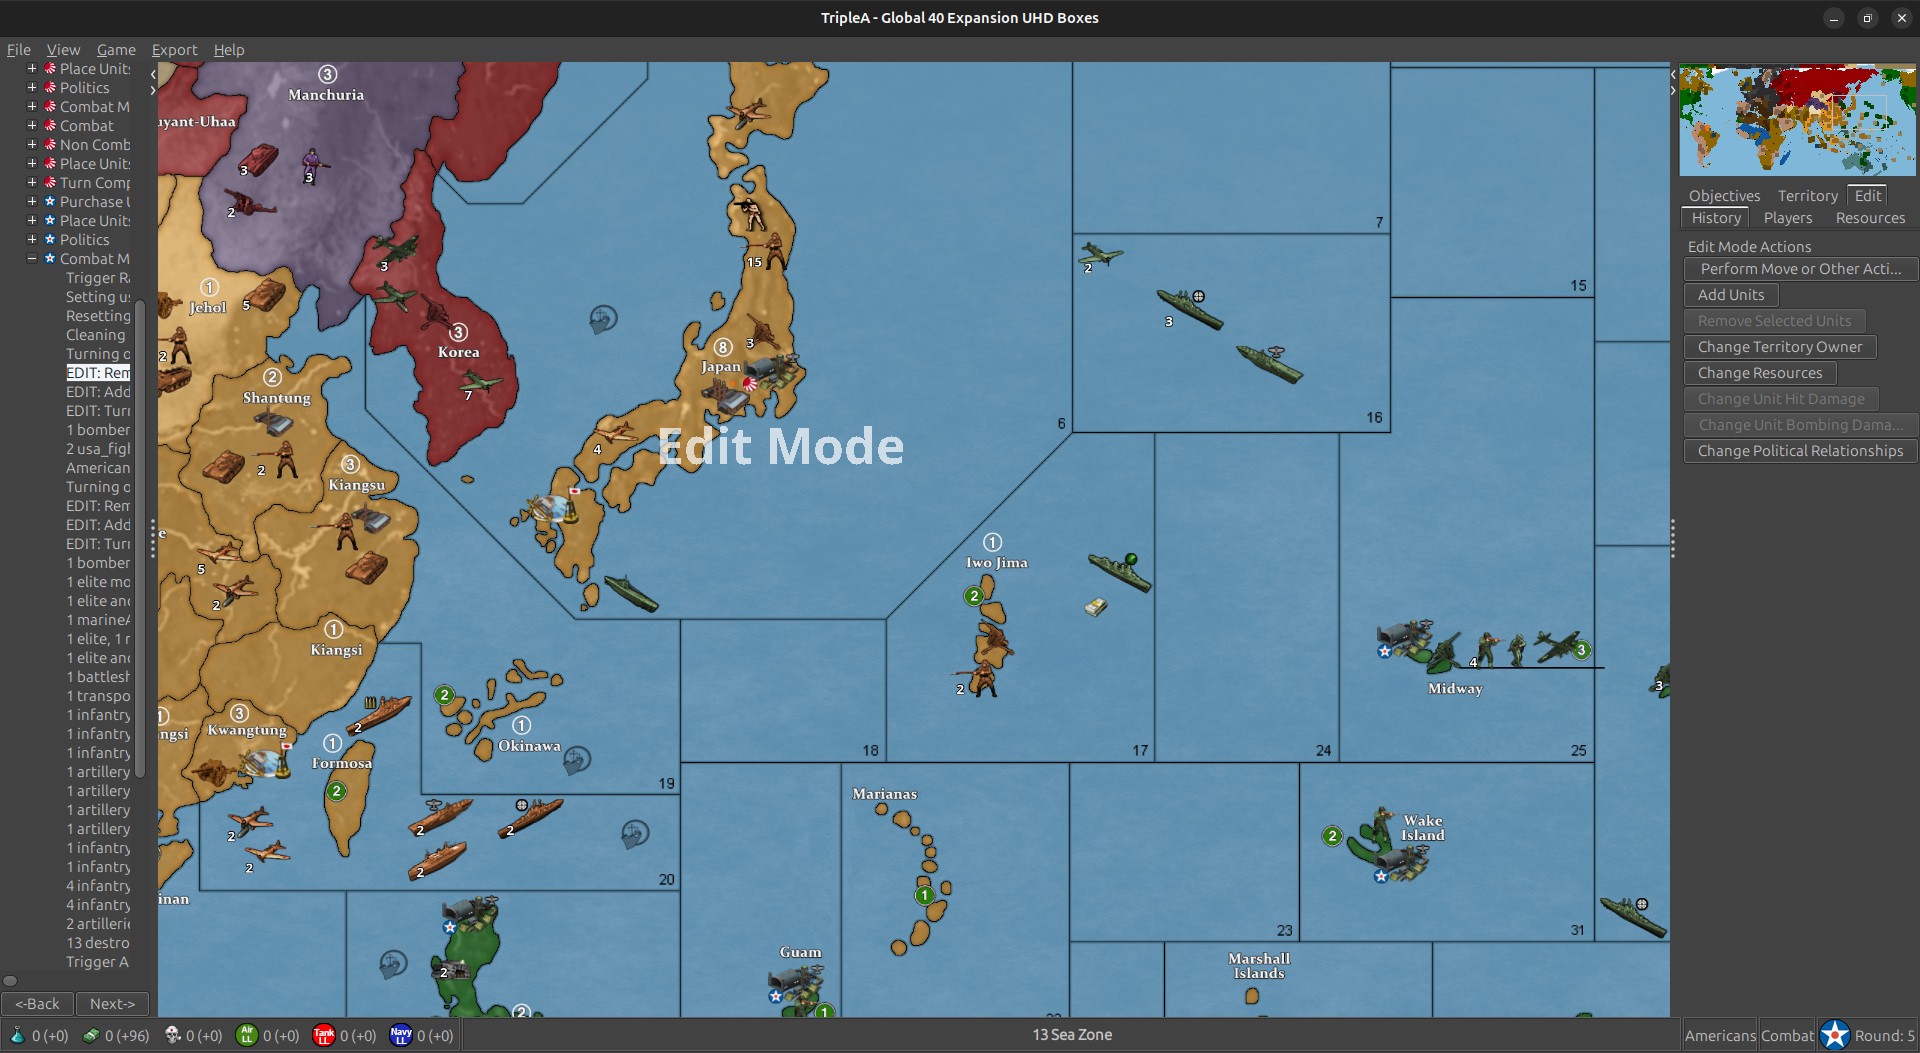1920x1053 pixels.
Task: Click the star icon beside Round: 5
Action: point(1834,1034)
